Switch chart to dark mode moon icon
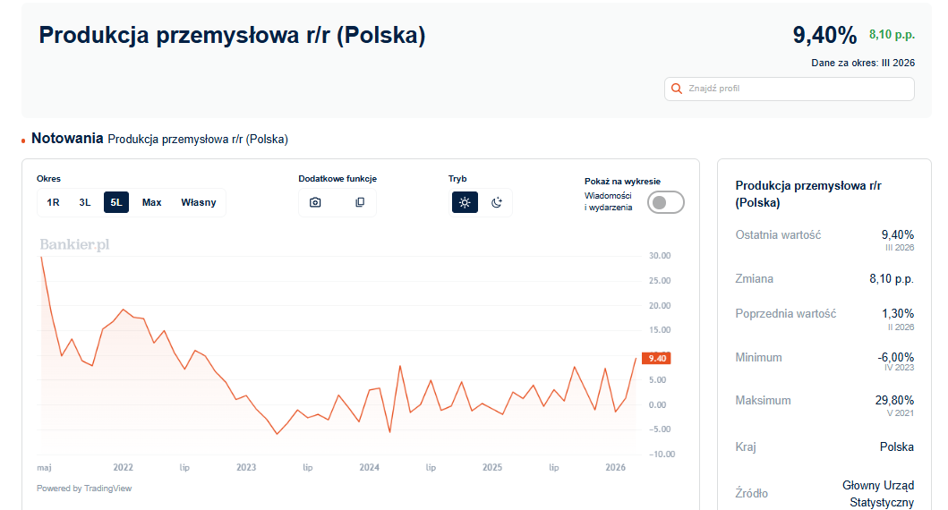Viewport: 948px width, 510px height. [x=496, y=202]
